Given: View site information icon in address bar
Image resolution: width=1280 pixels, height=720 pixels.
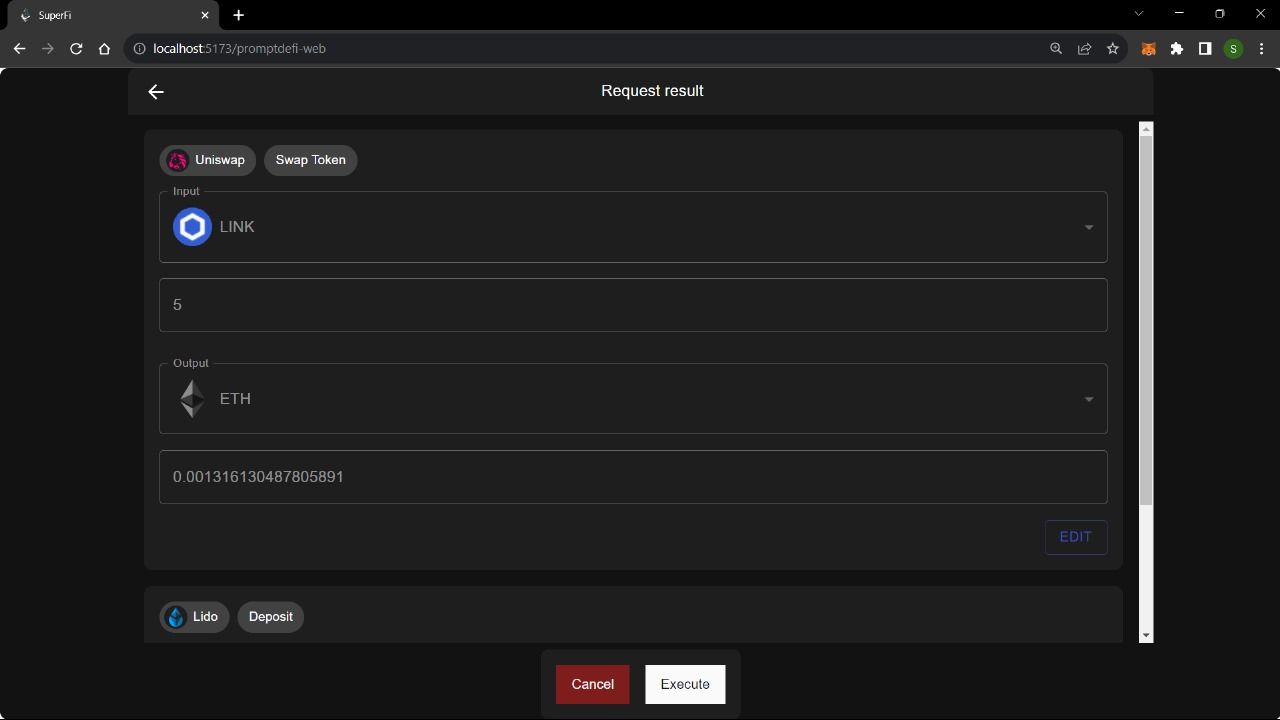Looking at the screenshot, I should point(140,49).
